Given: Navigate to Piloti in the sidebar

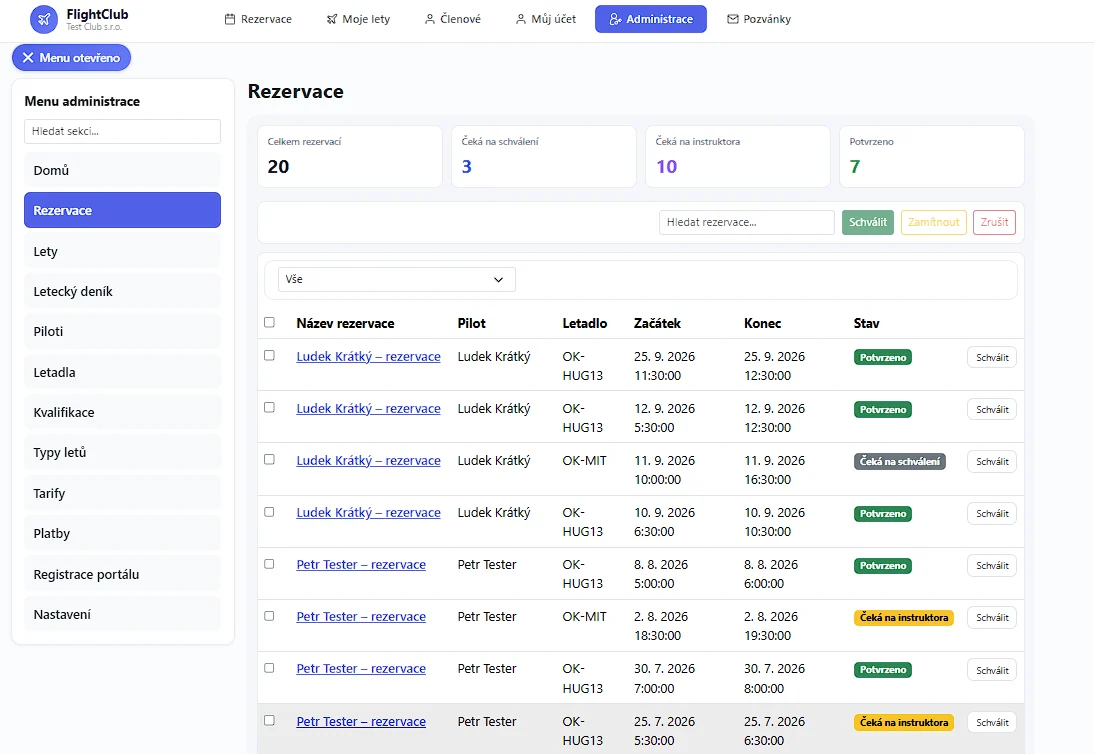Looking at the screenshot, I should pos(122,331).
